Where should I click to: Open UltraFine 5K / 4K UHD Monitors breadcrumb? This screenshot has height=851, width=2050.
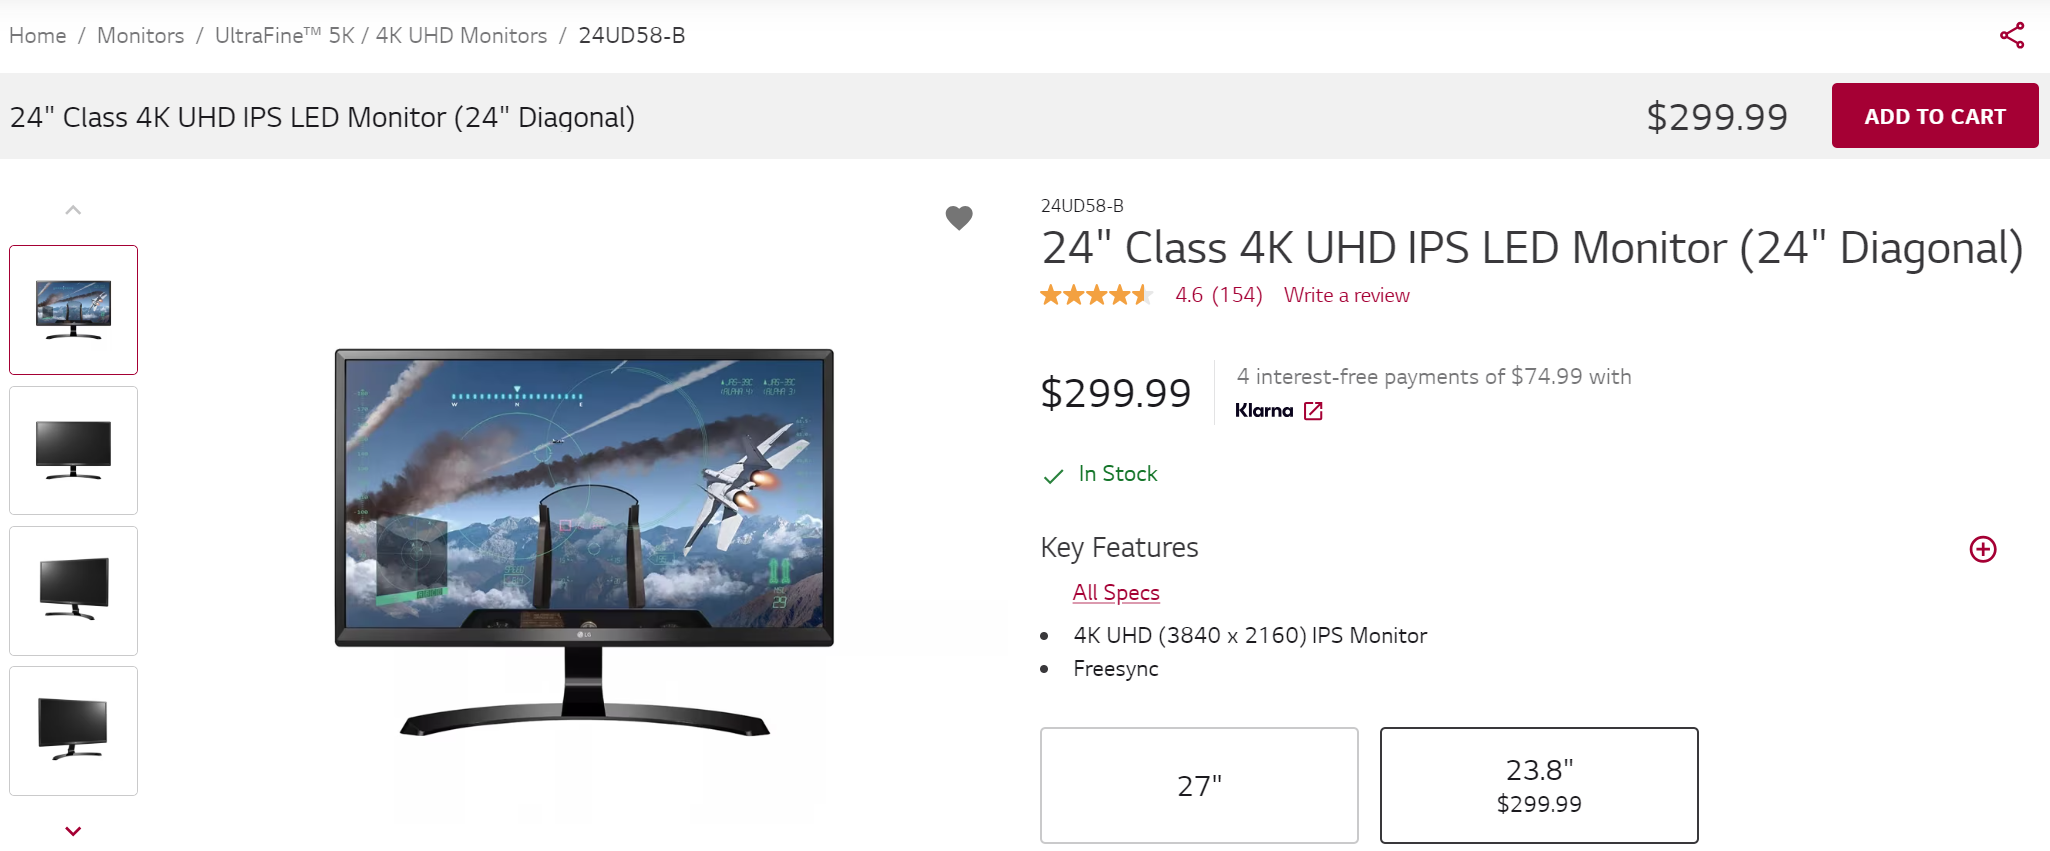381,36
